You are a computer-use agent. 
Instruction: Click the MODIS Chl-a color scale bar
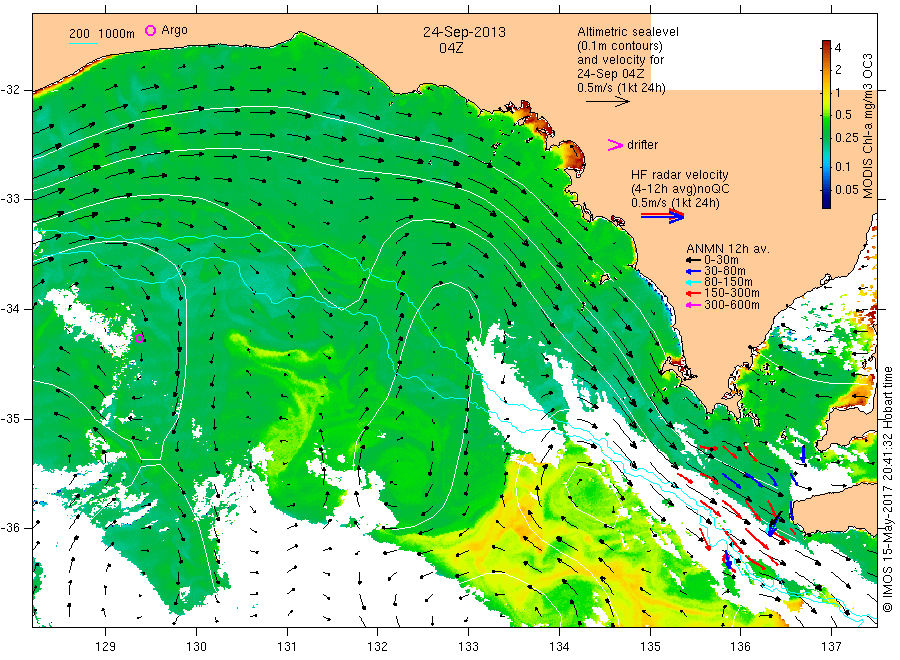click(826, 124)
